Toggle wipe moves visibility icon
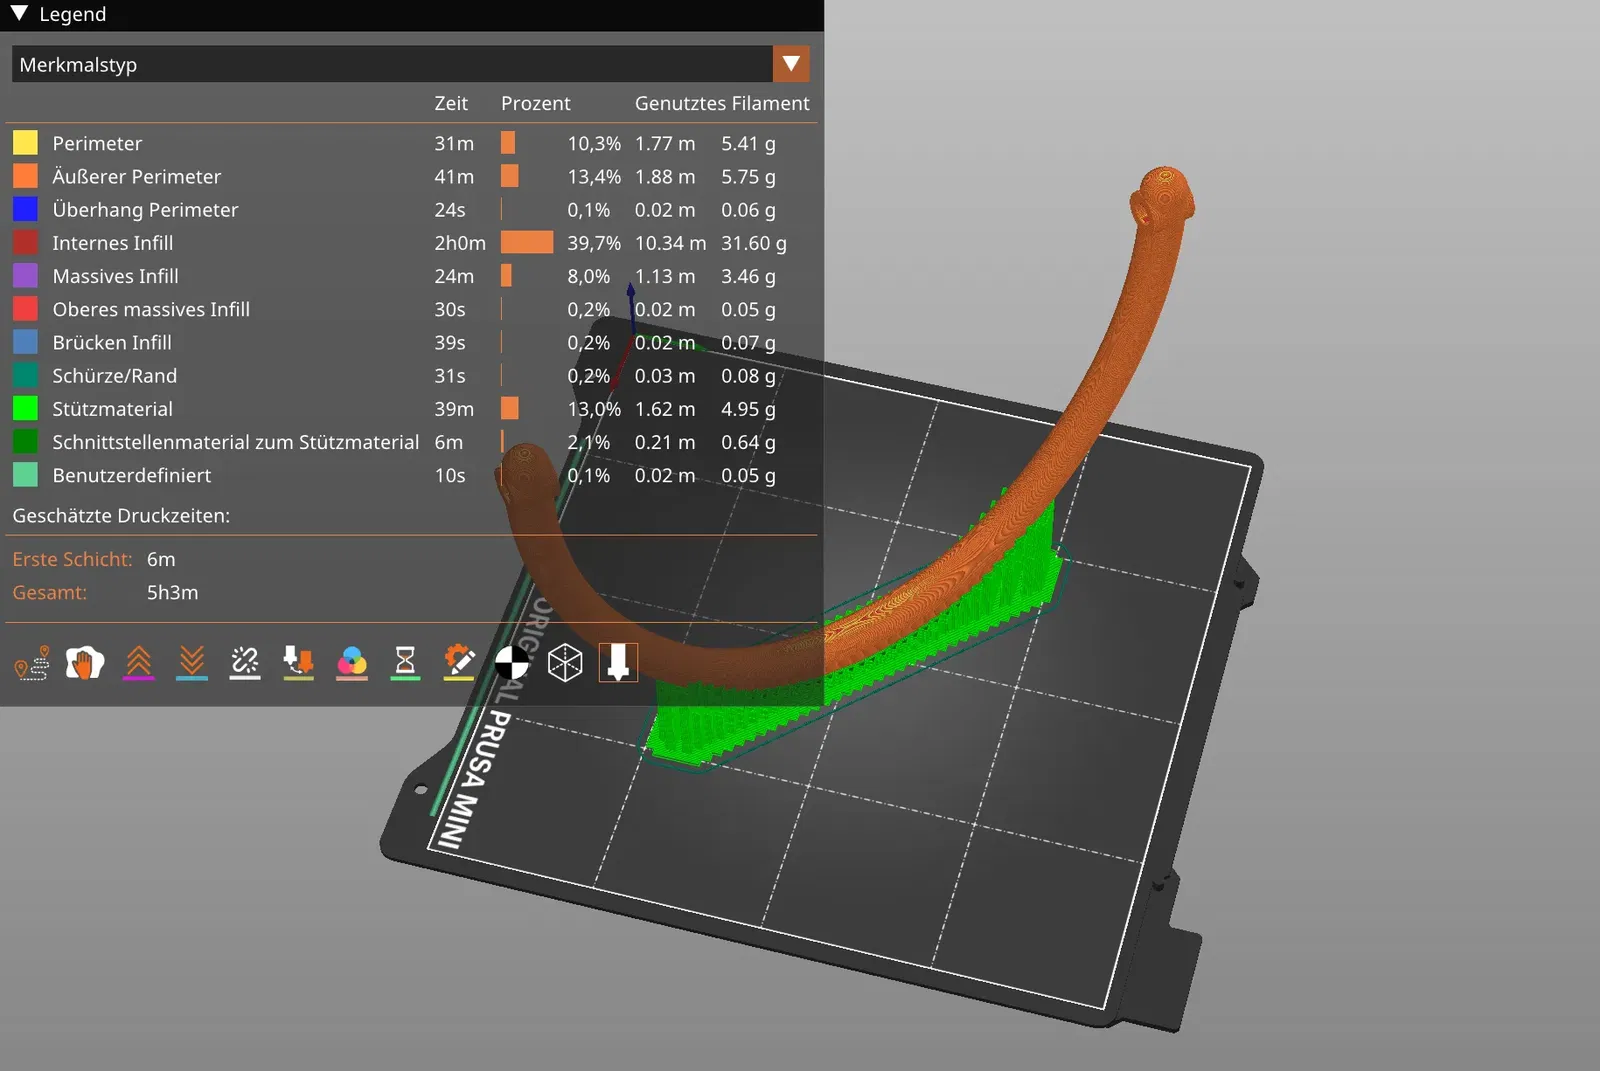 (85, 662)
